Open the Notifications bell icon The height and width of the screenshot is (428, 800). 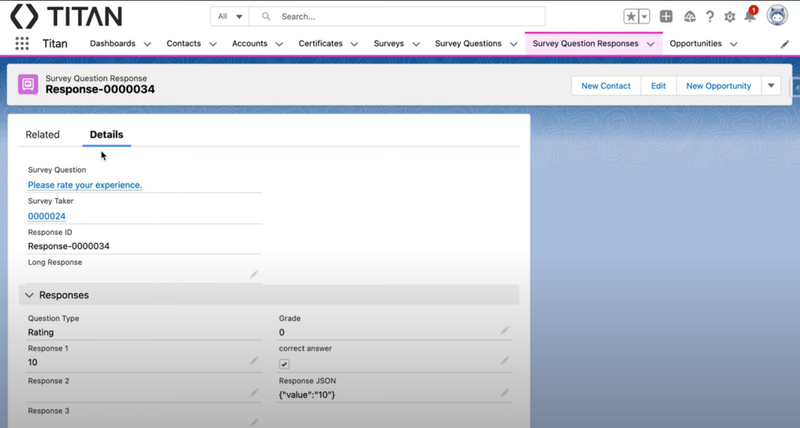pos(750,16)
